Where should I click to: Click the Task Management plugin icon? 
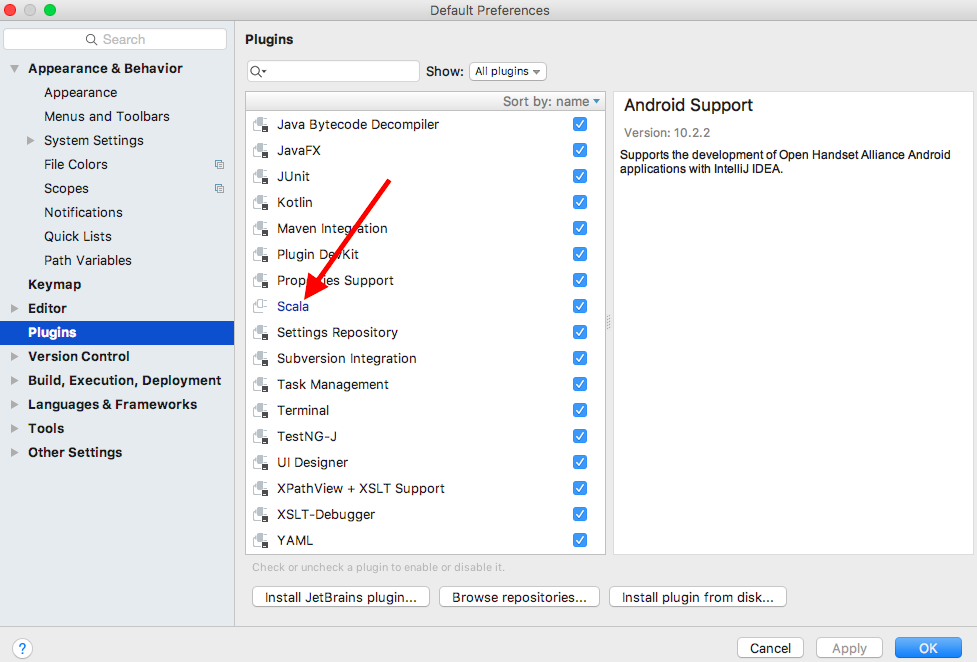click(x=260, y=385)
